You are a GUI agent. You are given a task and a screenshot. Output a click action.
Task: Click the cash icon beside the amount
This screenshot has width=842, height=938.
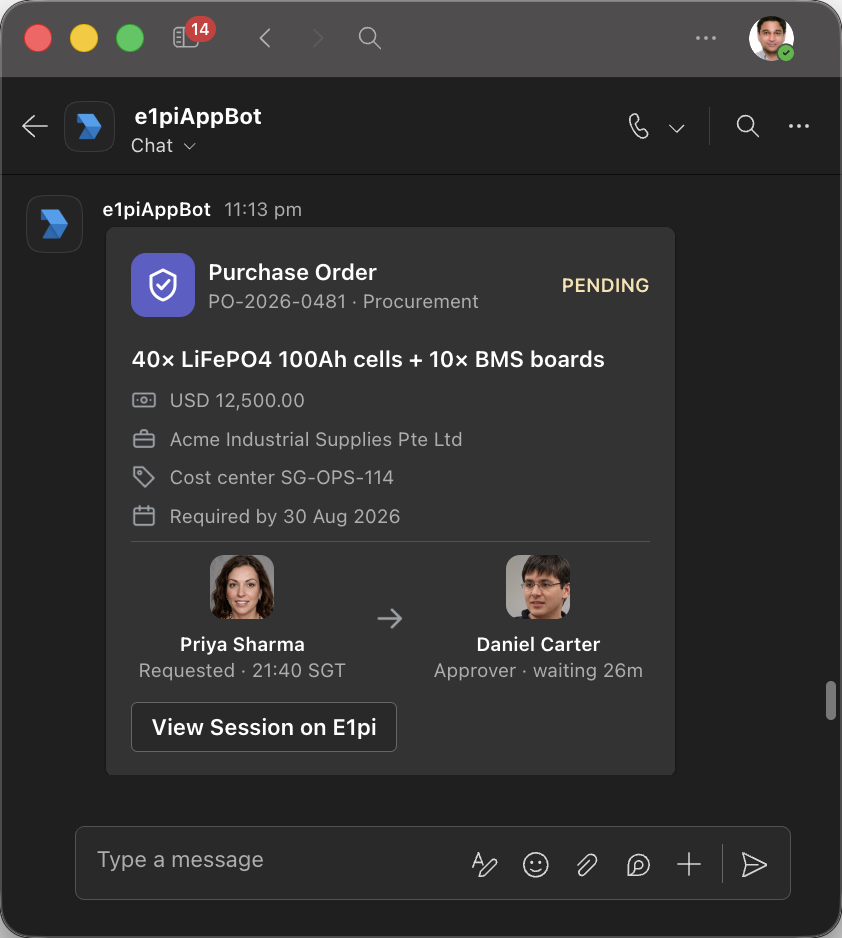click(x=144, y=400)
